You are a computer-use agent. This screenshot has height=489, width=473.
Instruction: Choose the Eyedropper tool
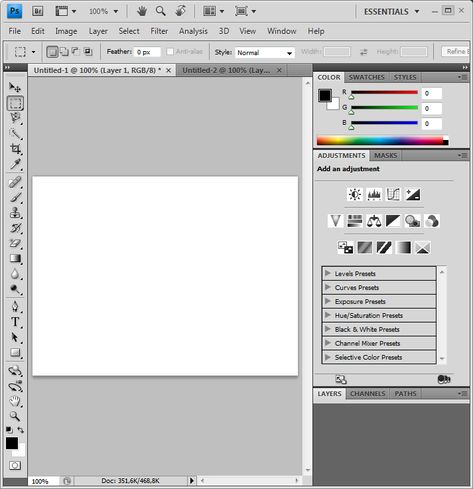[15, 164]
